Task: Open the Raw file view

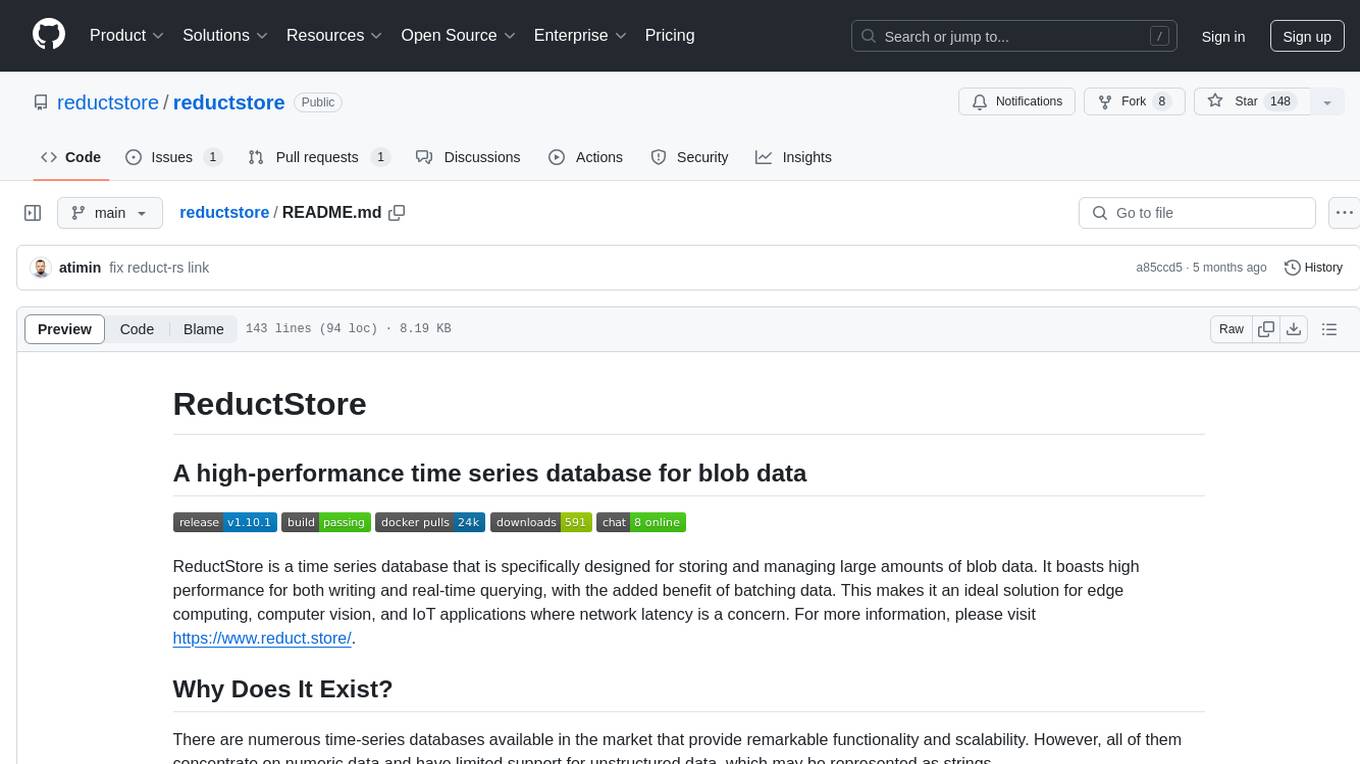Action: (1231, 329)
